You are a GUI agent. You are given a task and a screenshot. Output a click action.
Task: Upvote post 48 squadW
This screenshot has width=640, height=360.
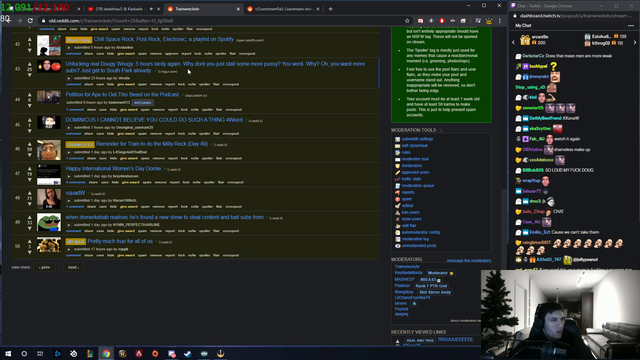pyautogui.click(x=29, y=193)
